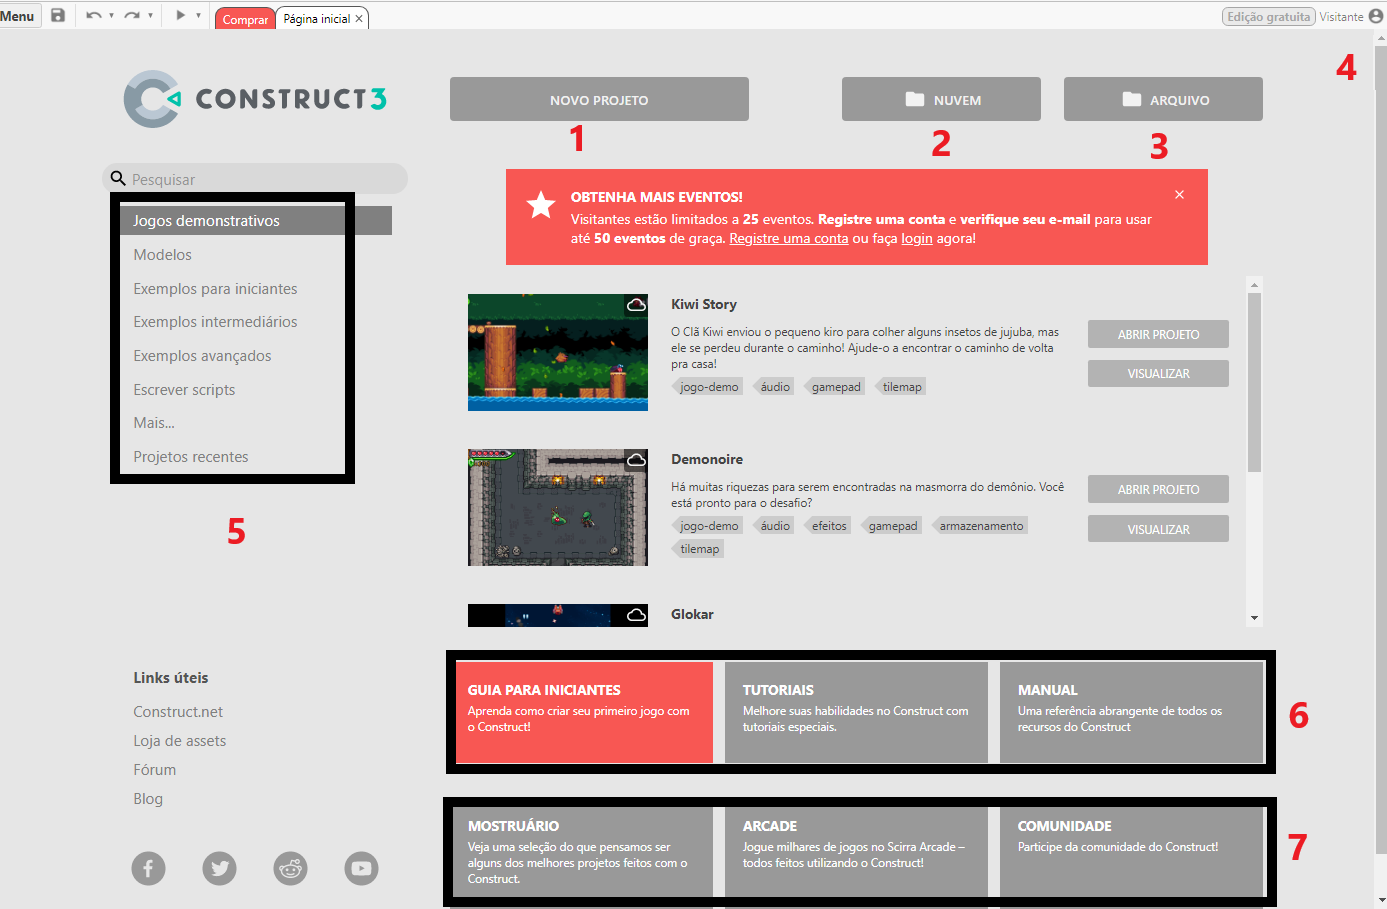Click project list scroll down arrow
1387x909 pixels.
(x=1254, y=618)
